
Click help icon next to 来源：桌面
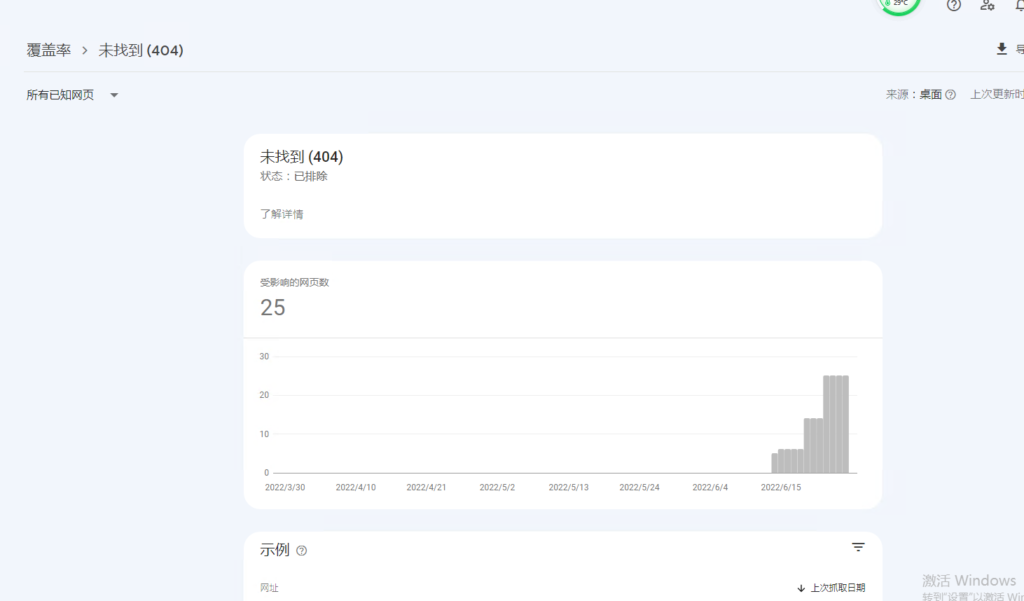pos(950,95)
